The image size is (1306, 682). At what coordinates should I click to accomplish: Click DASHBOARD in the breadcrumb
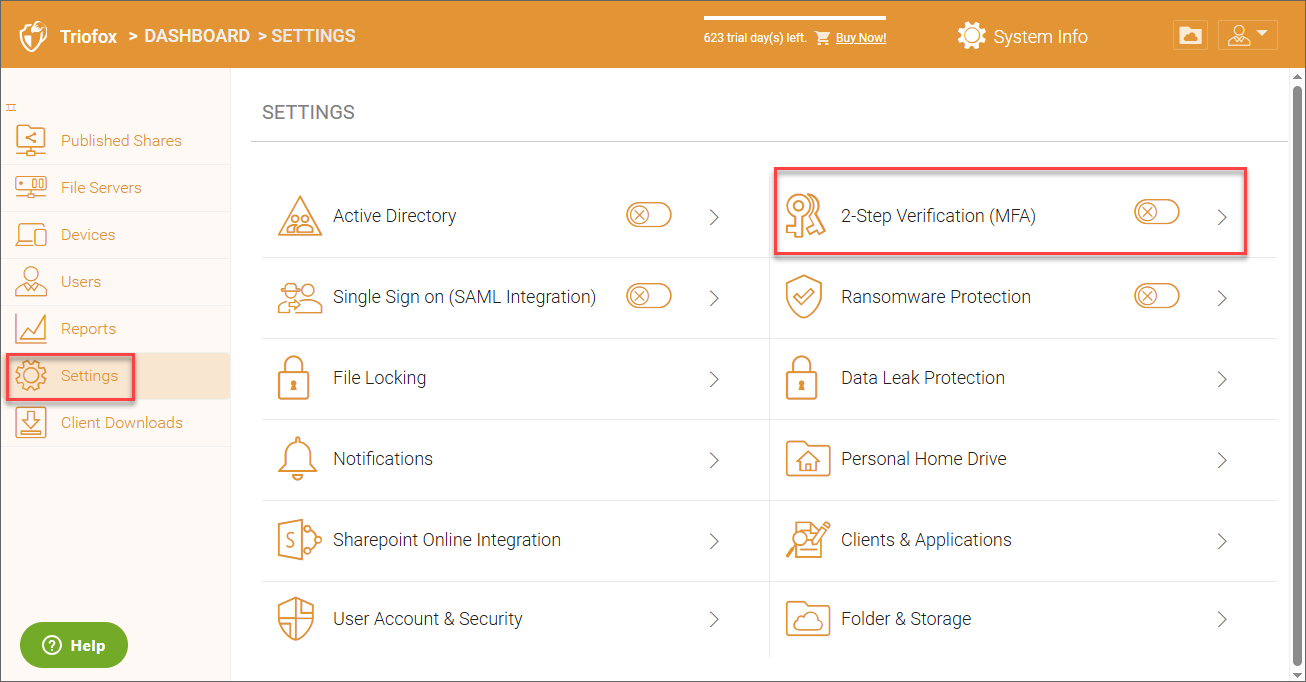[197, 36]
